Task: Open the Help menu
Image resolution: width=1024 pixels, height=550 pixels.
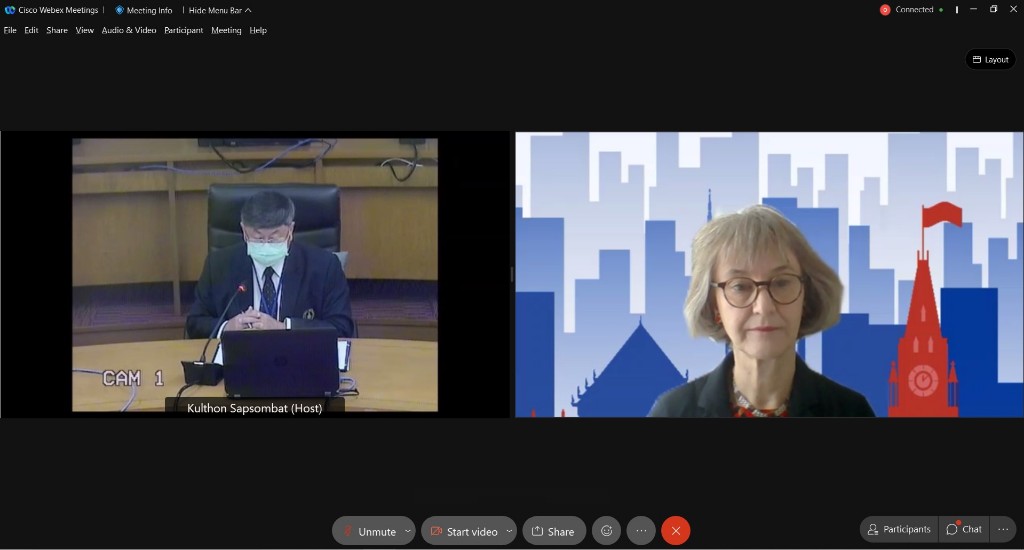Action: (258, 30)
